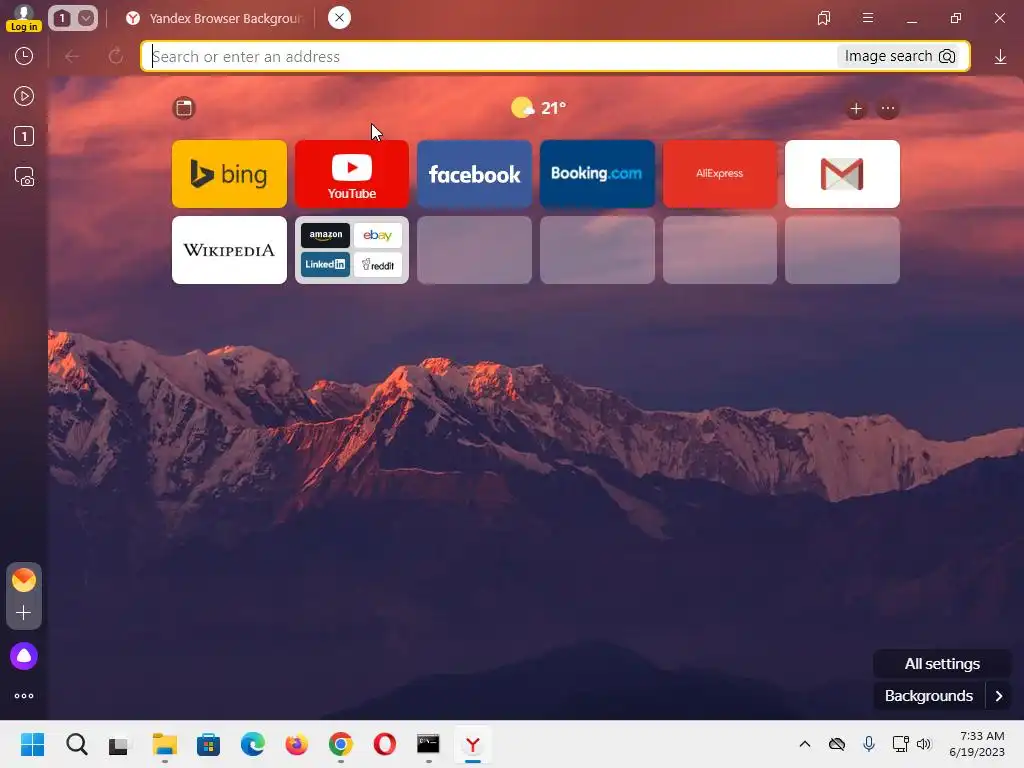Viewport: 1024px width, 768px height.
Task: Open the terminal from the taskbar
Action: (428, 744)
